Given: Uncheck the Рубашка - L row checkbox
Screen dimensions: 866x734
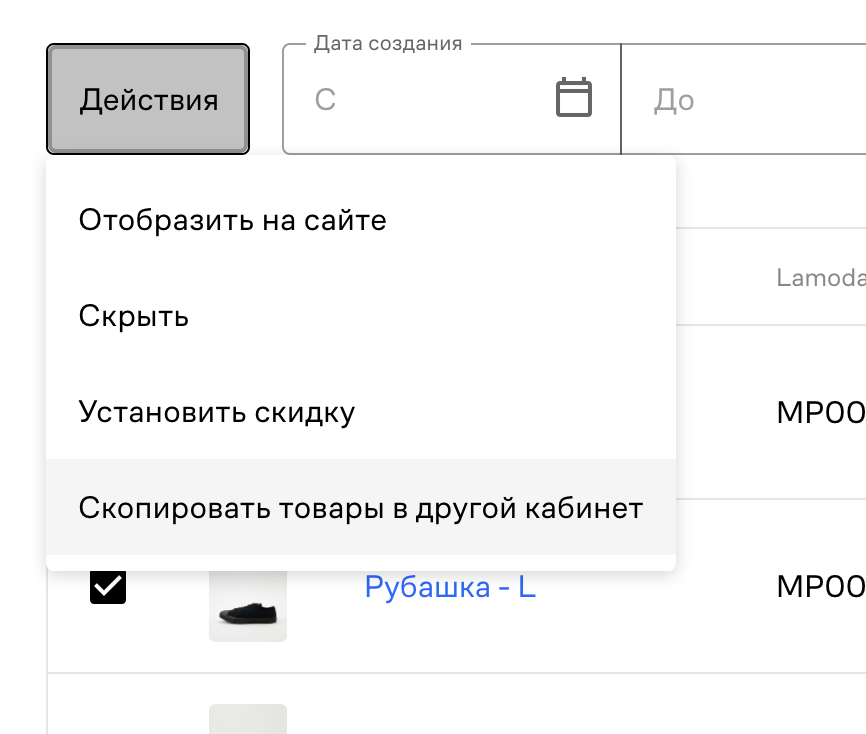Looking at the screenshot, I should pos(108,587).
